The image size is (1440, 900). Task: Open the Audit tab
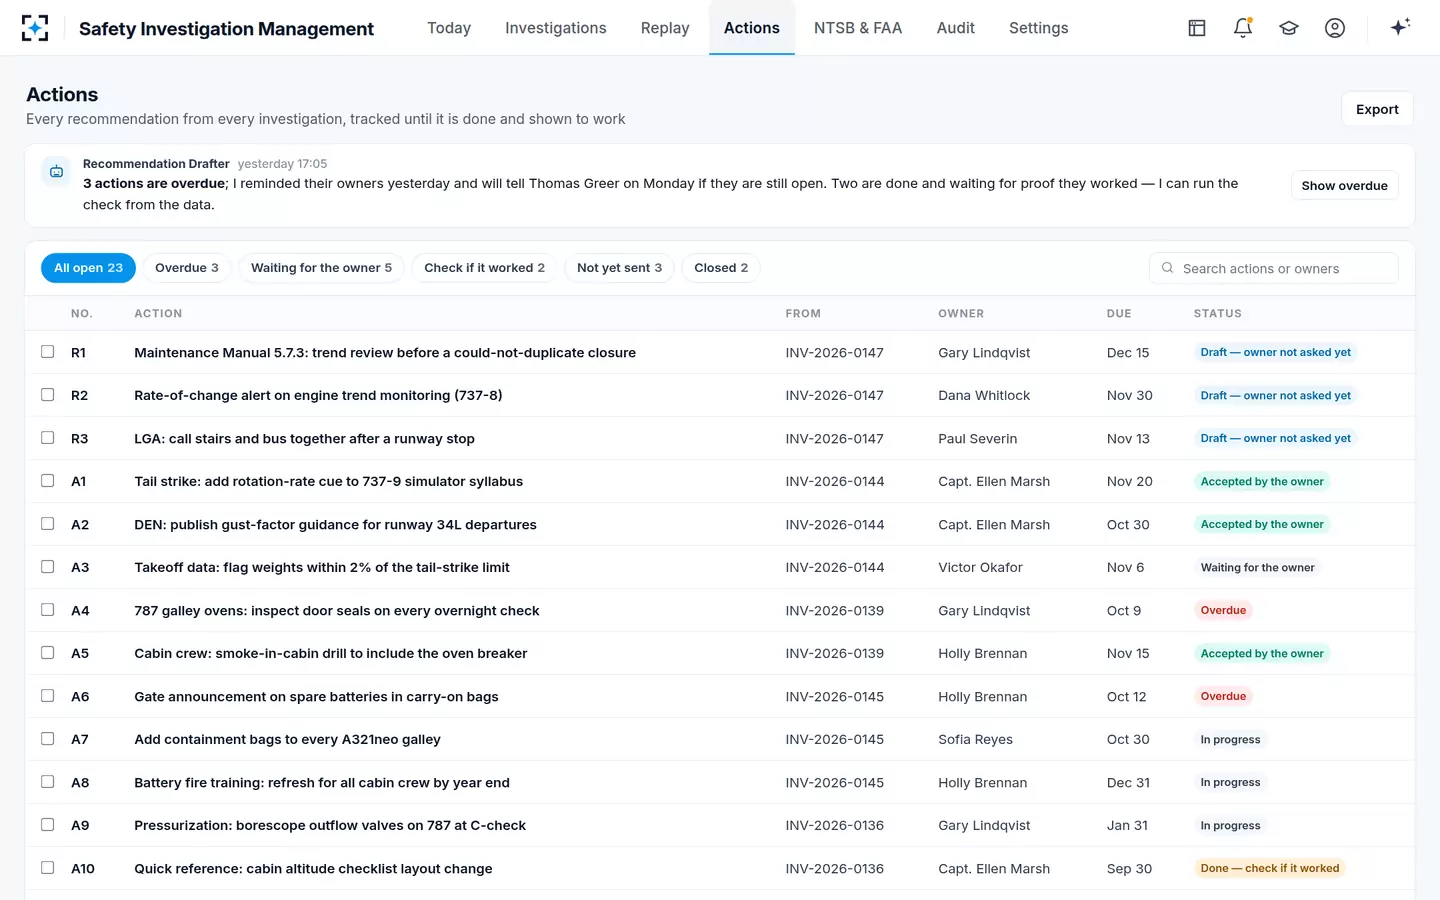(956, 28)
